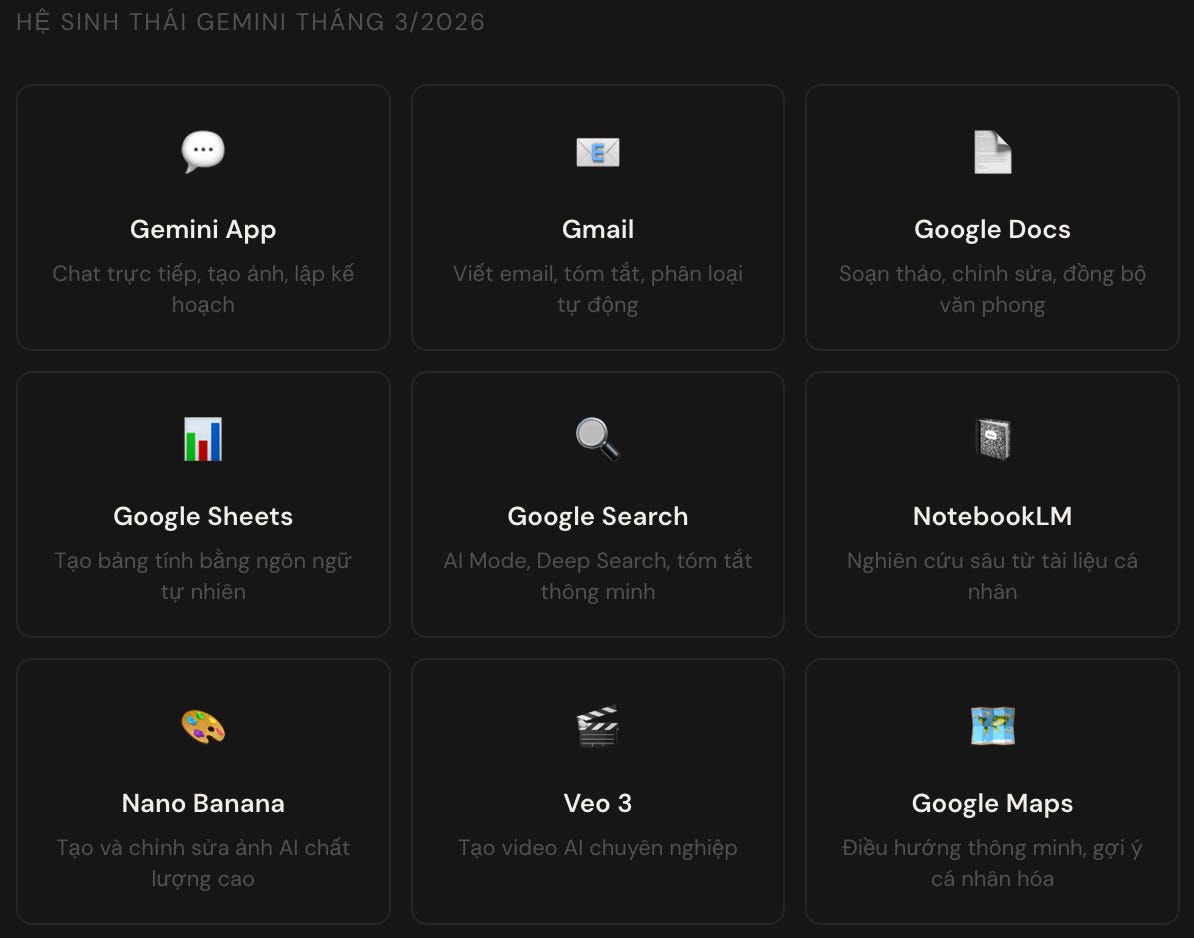Click 'AI Mode, Deep Search' description
The width and height of the screenshot is (1194, 938).
[x=598, y=576]
